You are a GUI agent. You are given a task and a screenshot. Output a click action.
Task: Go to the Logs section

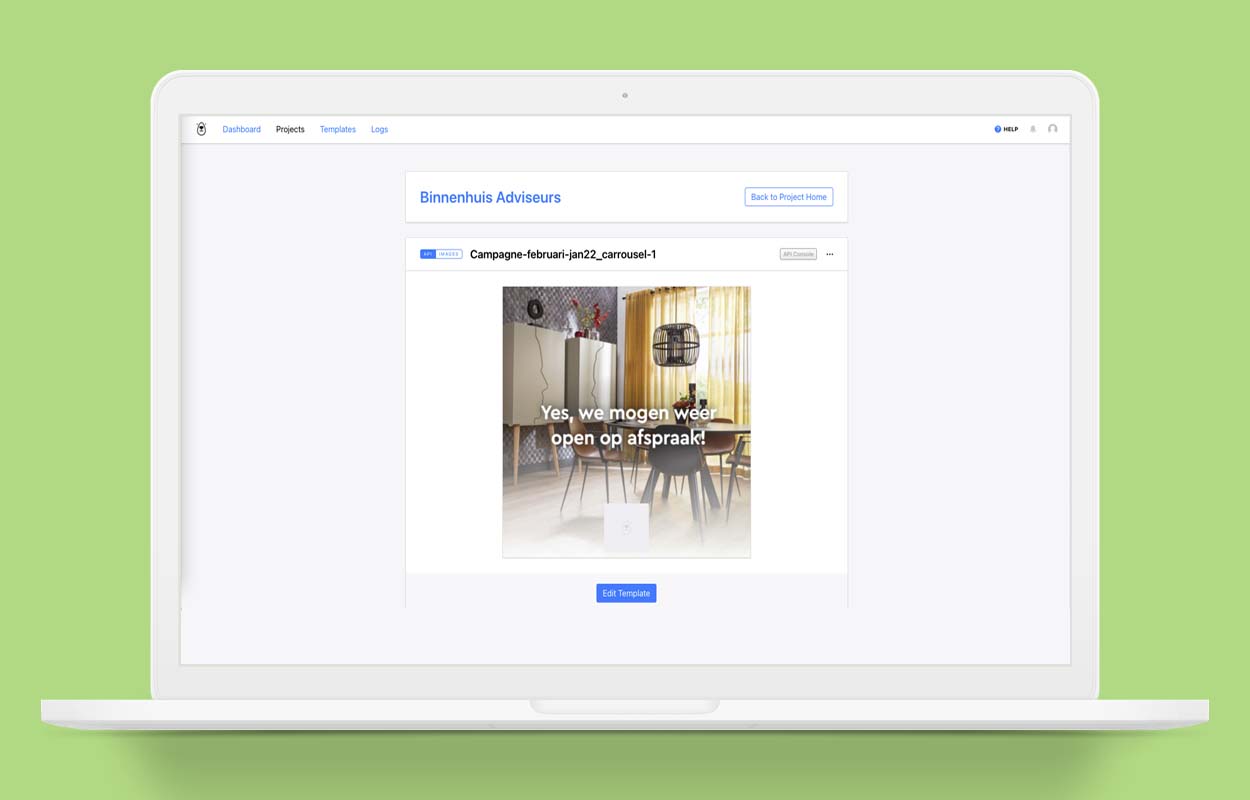point(379,129)
